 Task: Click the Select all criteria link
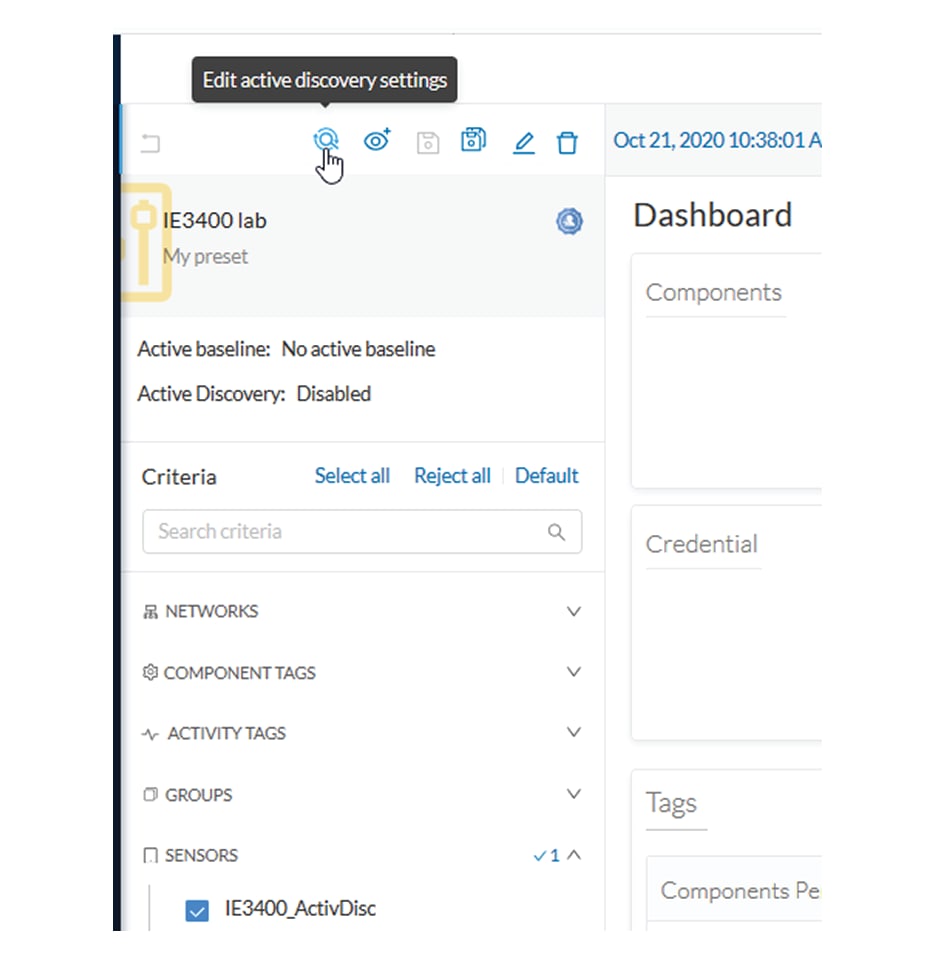pos(352,475)
